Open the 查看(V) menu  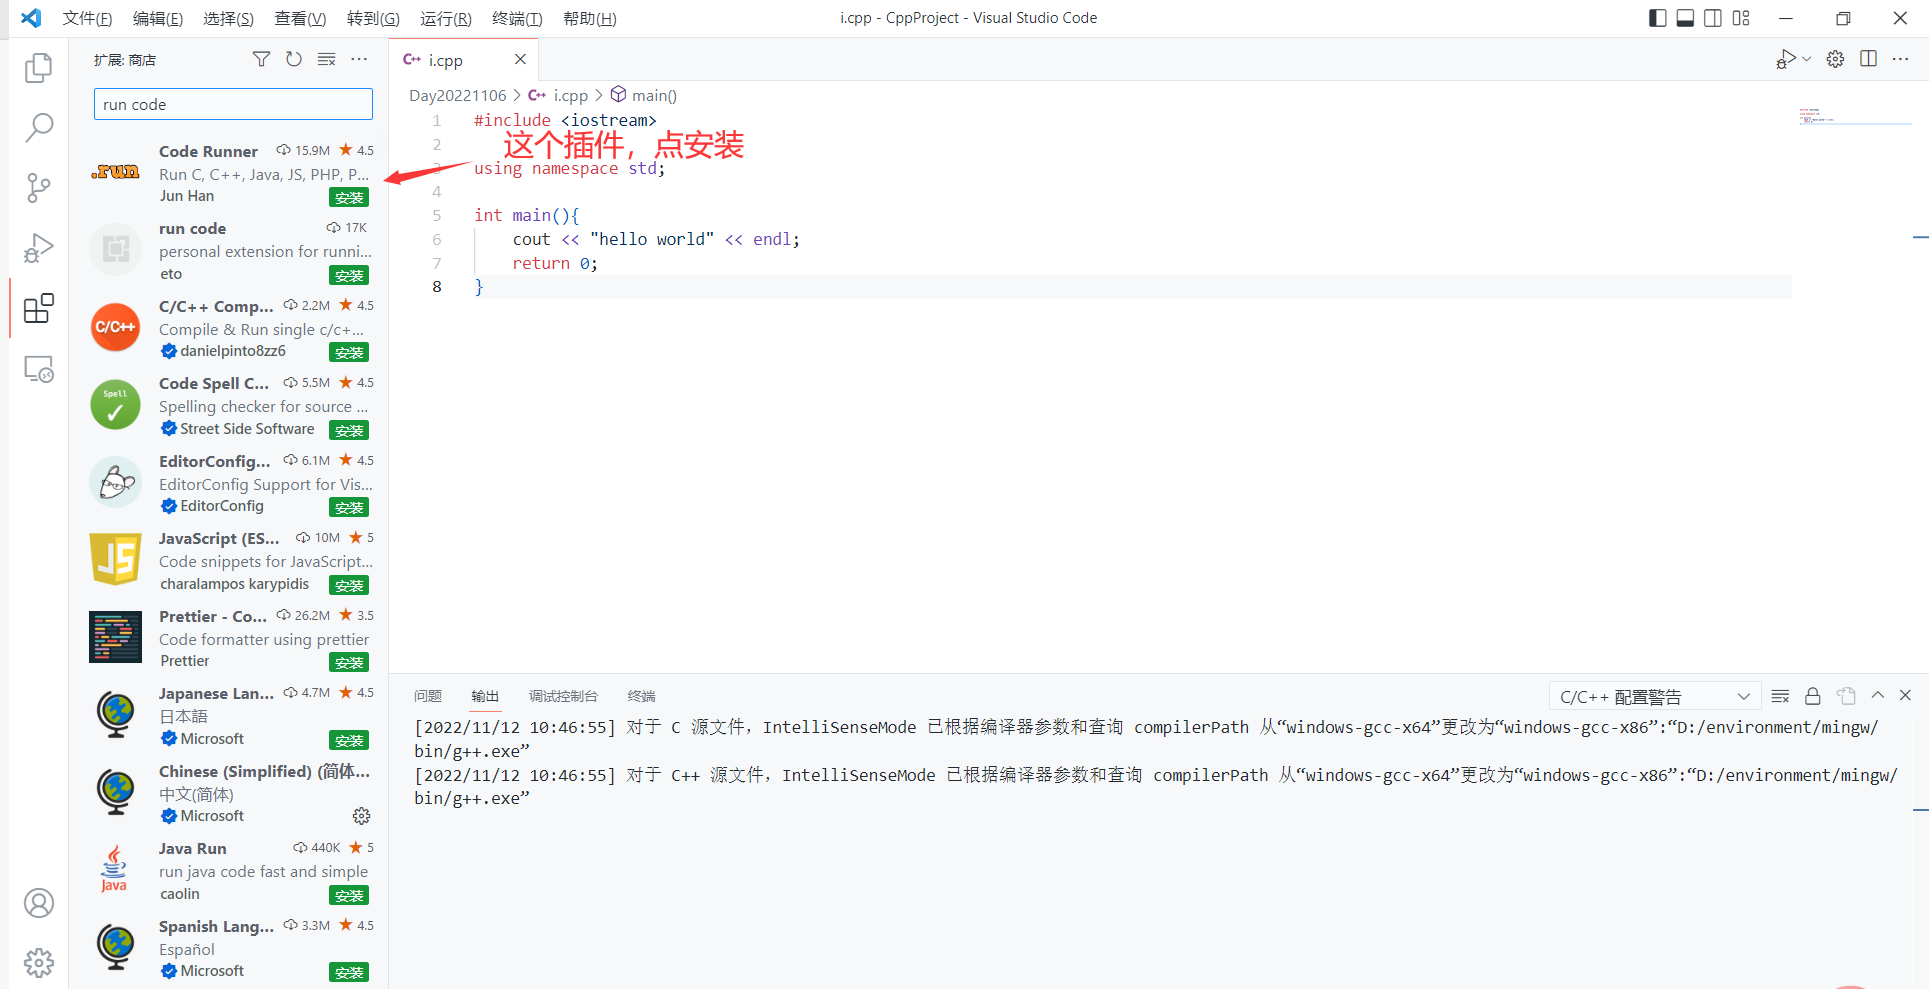[300, 18]
